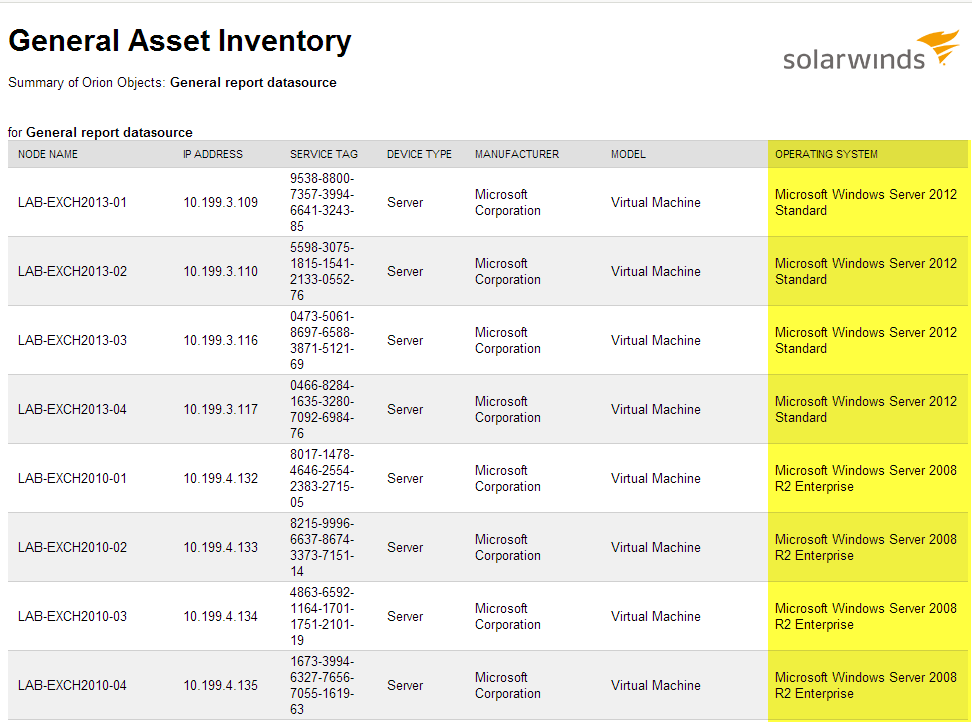Select the Model column header

pyautogui.click(x=628, y=154)
